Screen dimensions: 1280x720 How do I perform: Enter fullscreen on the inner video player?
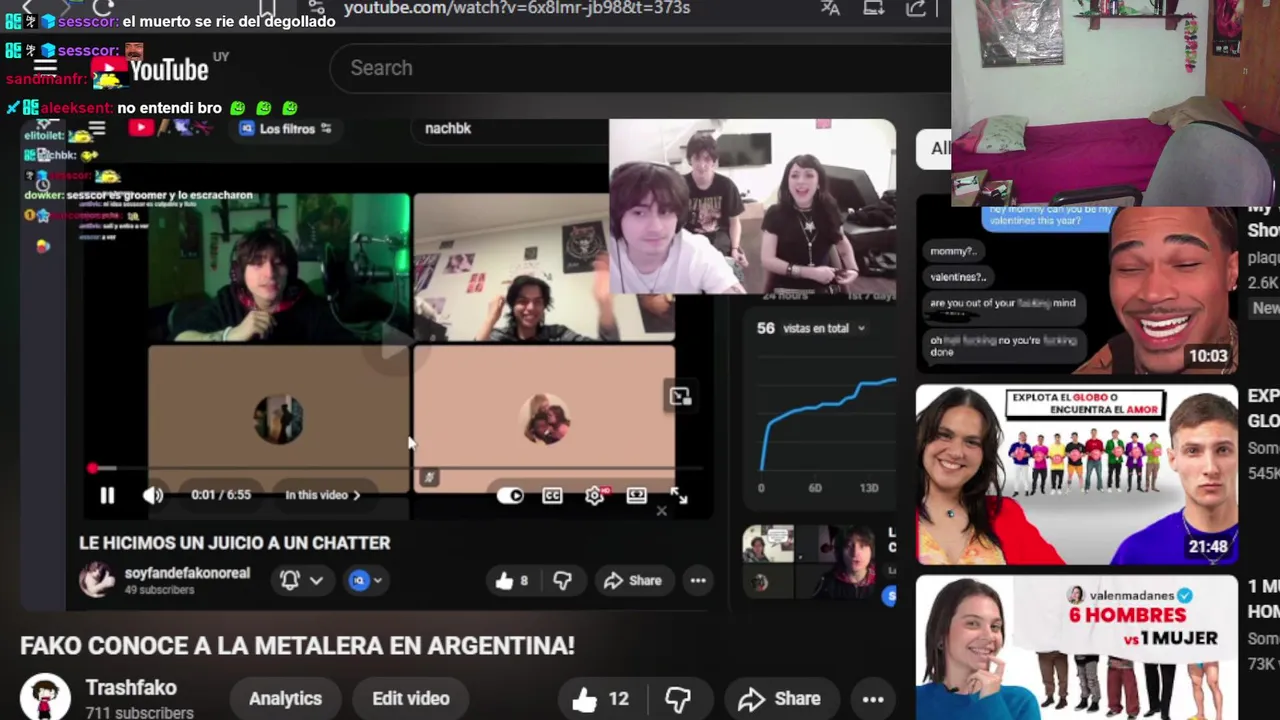click(679, 495)
